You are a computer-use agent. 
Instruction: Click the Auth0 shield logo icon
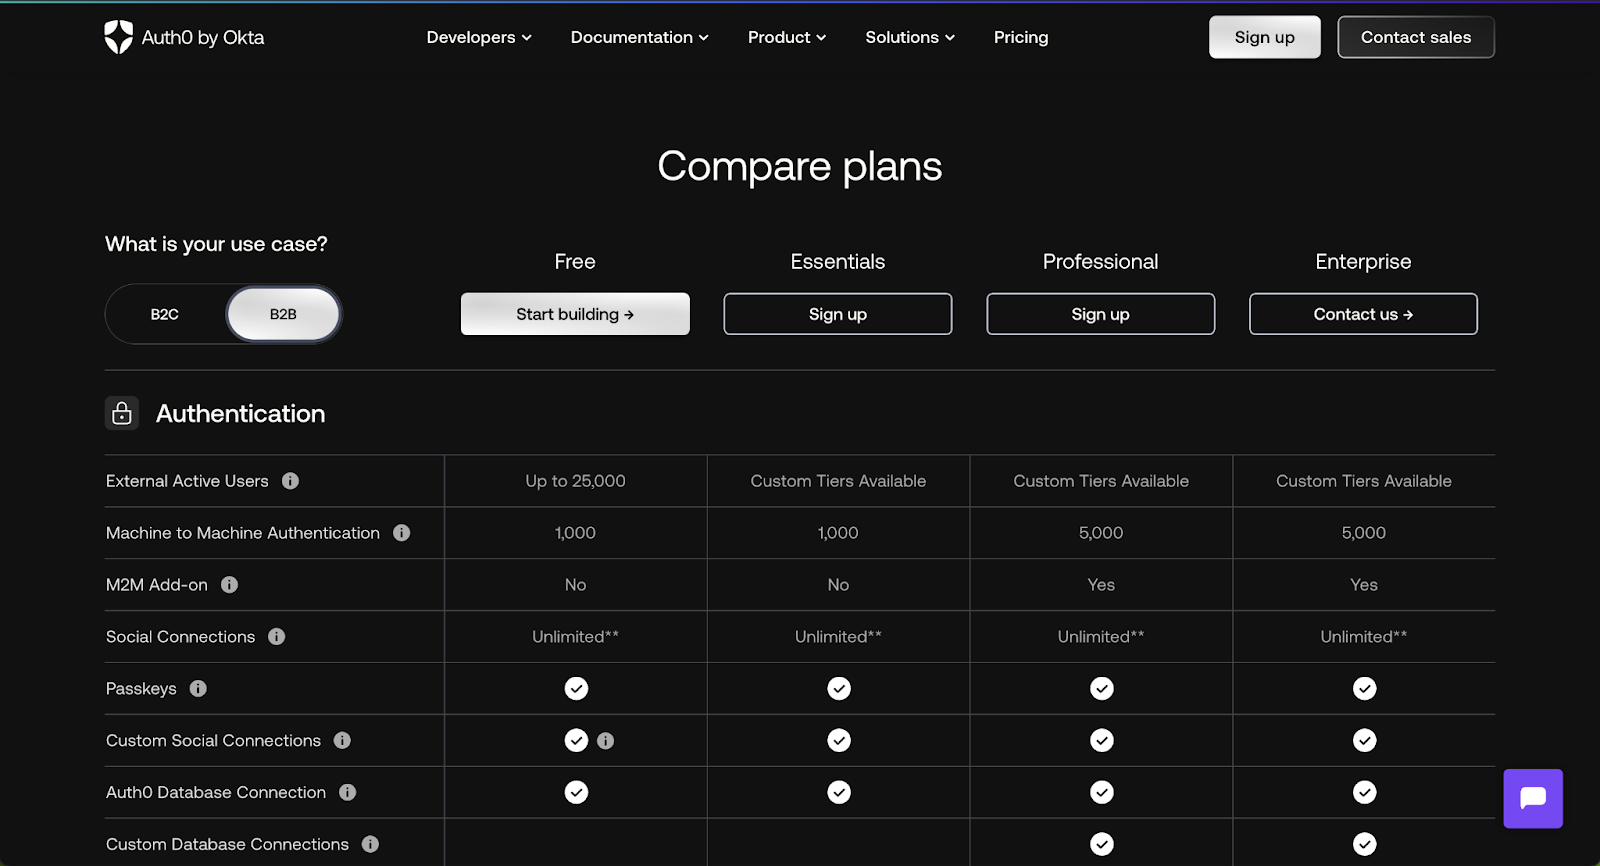[118, 37]
